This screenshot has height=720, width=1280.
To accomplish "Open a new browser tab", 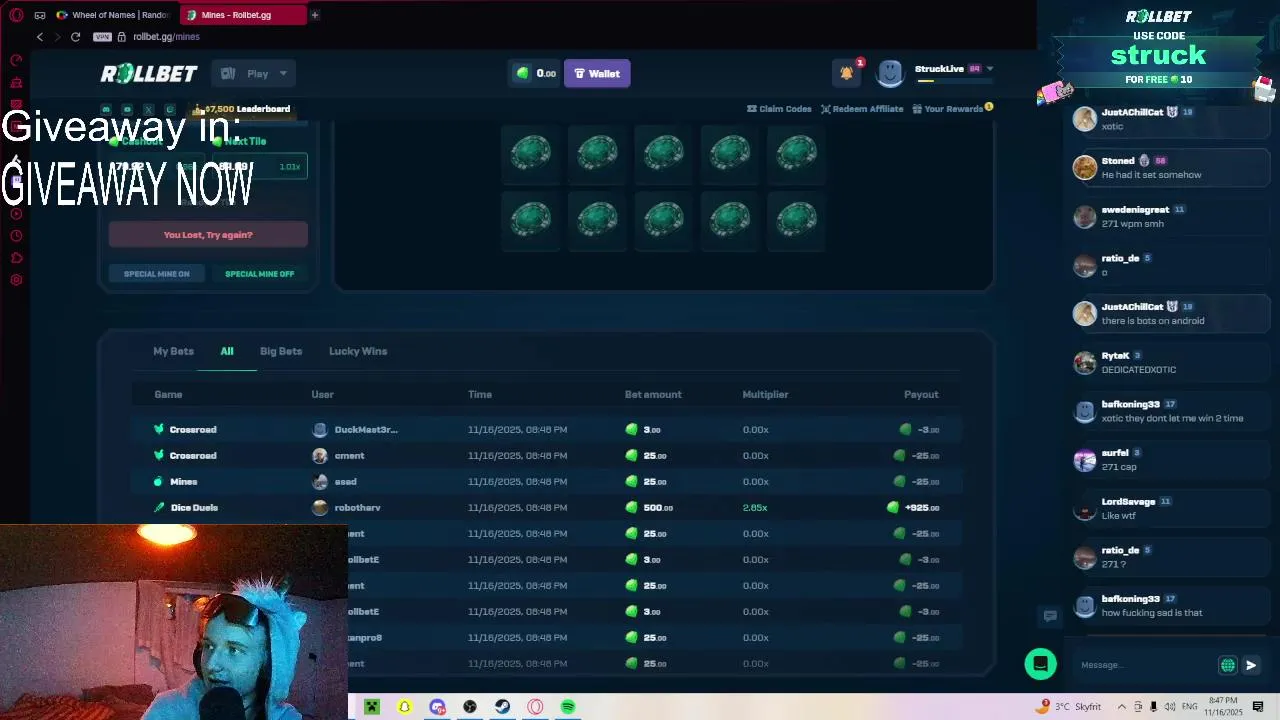I will coord(314,15).
